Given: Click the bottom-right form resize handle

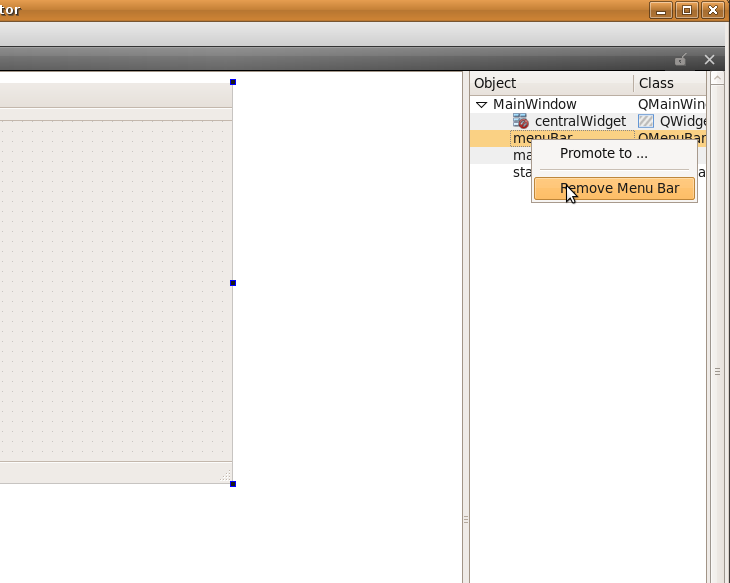Looking at the screenshot, I should [x=233, y=484].
